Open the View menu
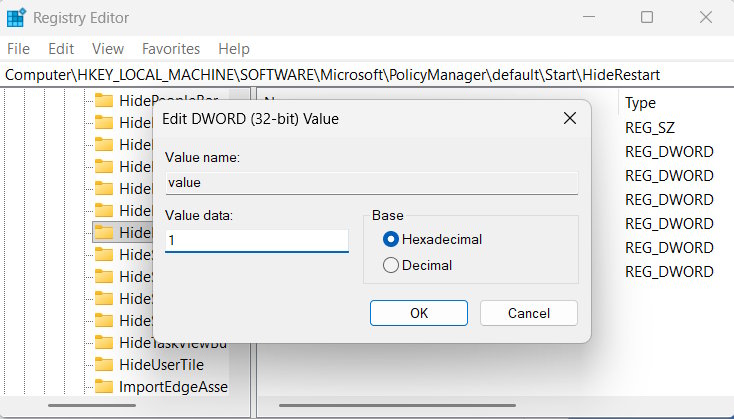The width and height of the screenshot is (734, 419). coord(108,49)
